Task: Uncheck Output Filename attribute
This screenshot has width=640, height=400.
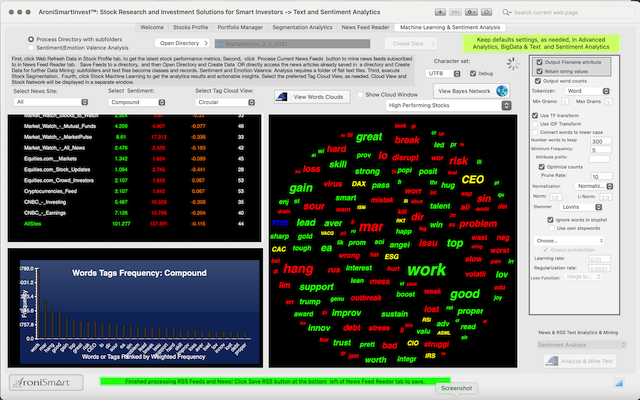Action: (540, 62)
